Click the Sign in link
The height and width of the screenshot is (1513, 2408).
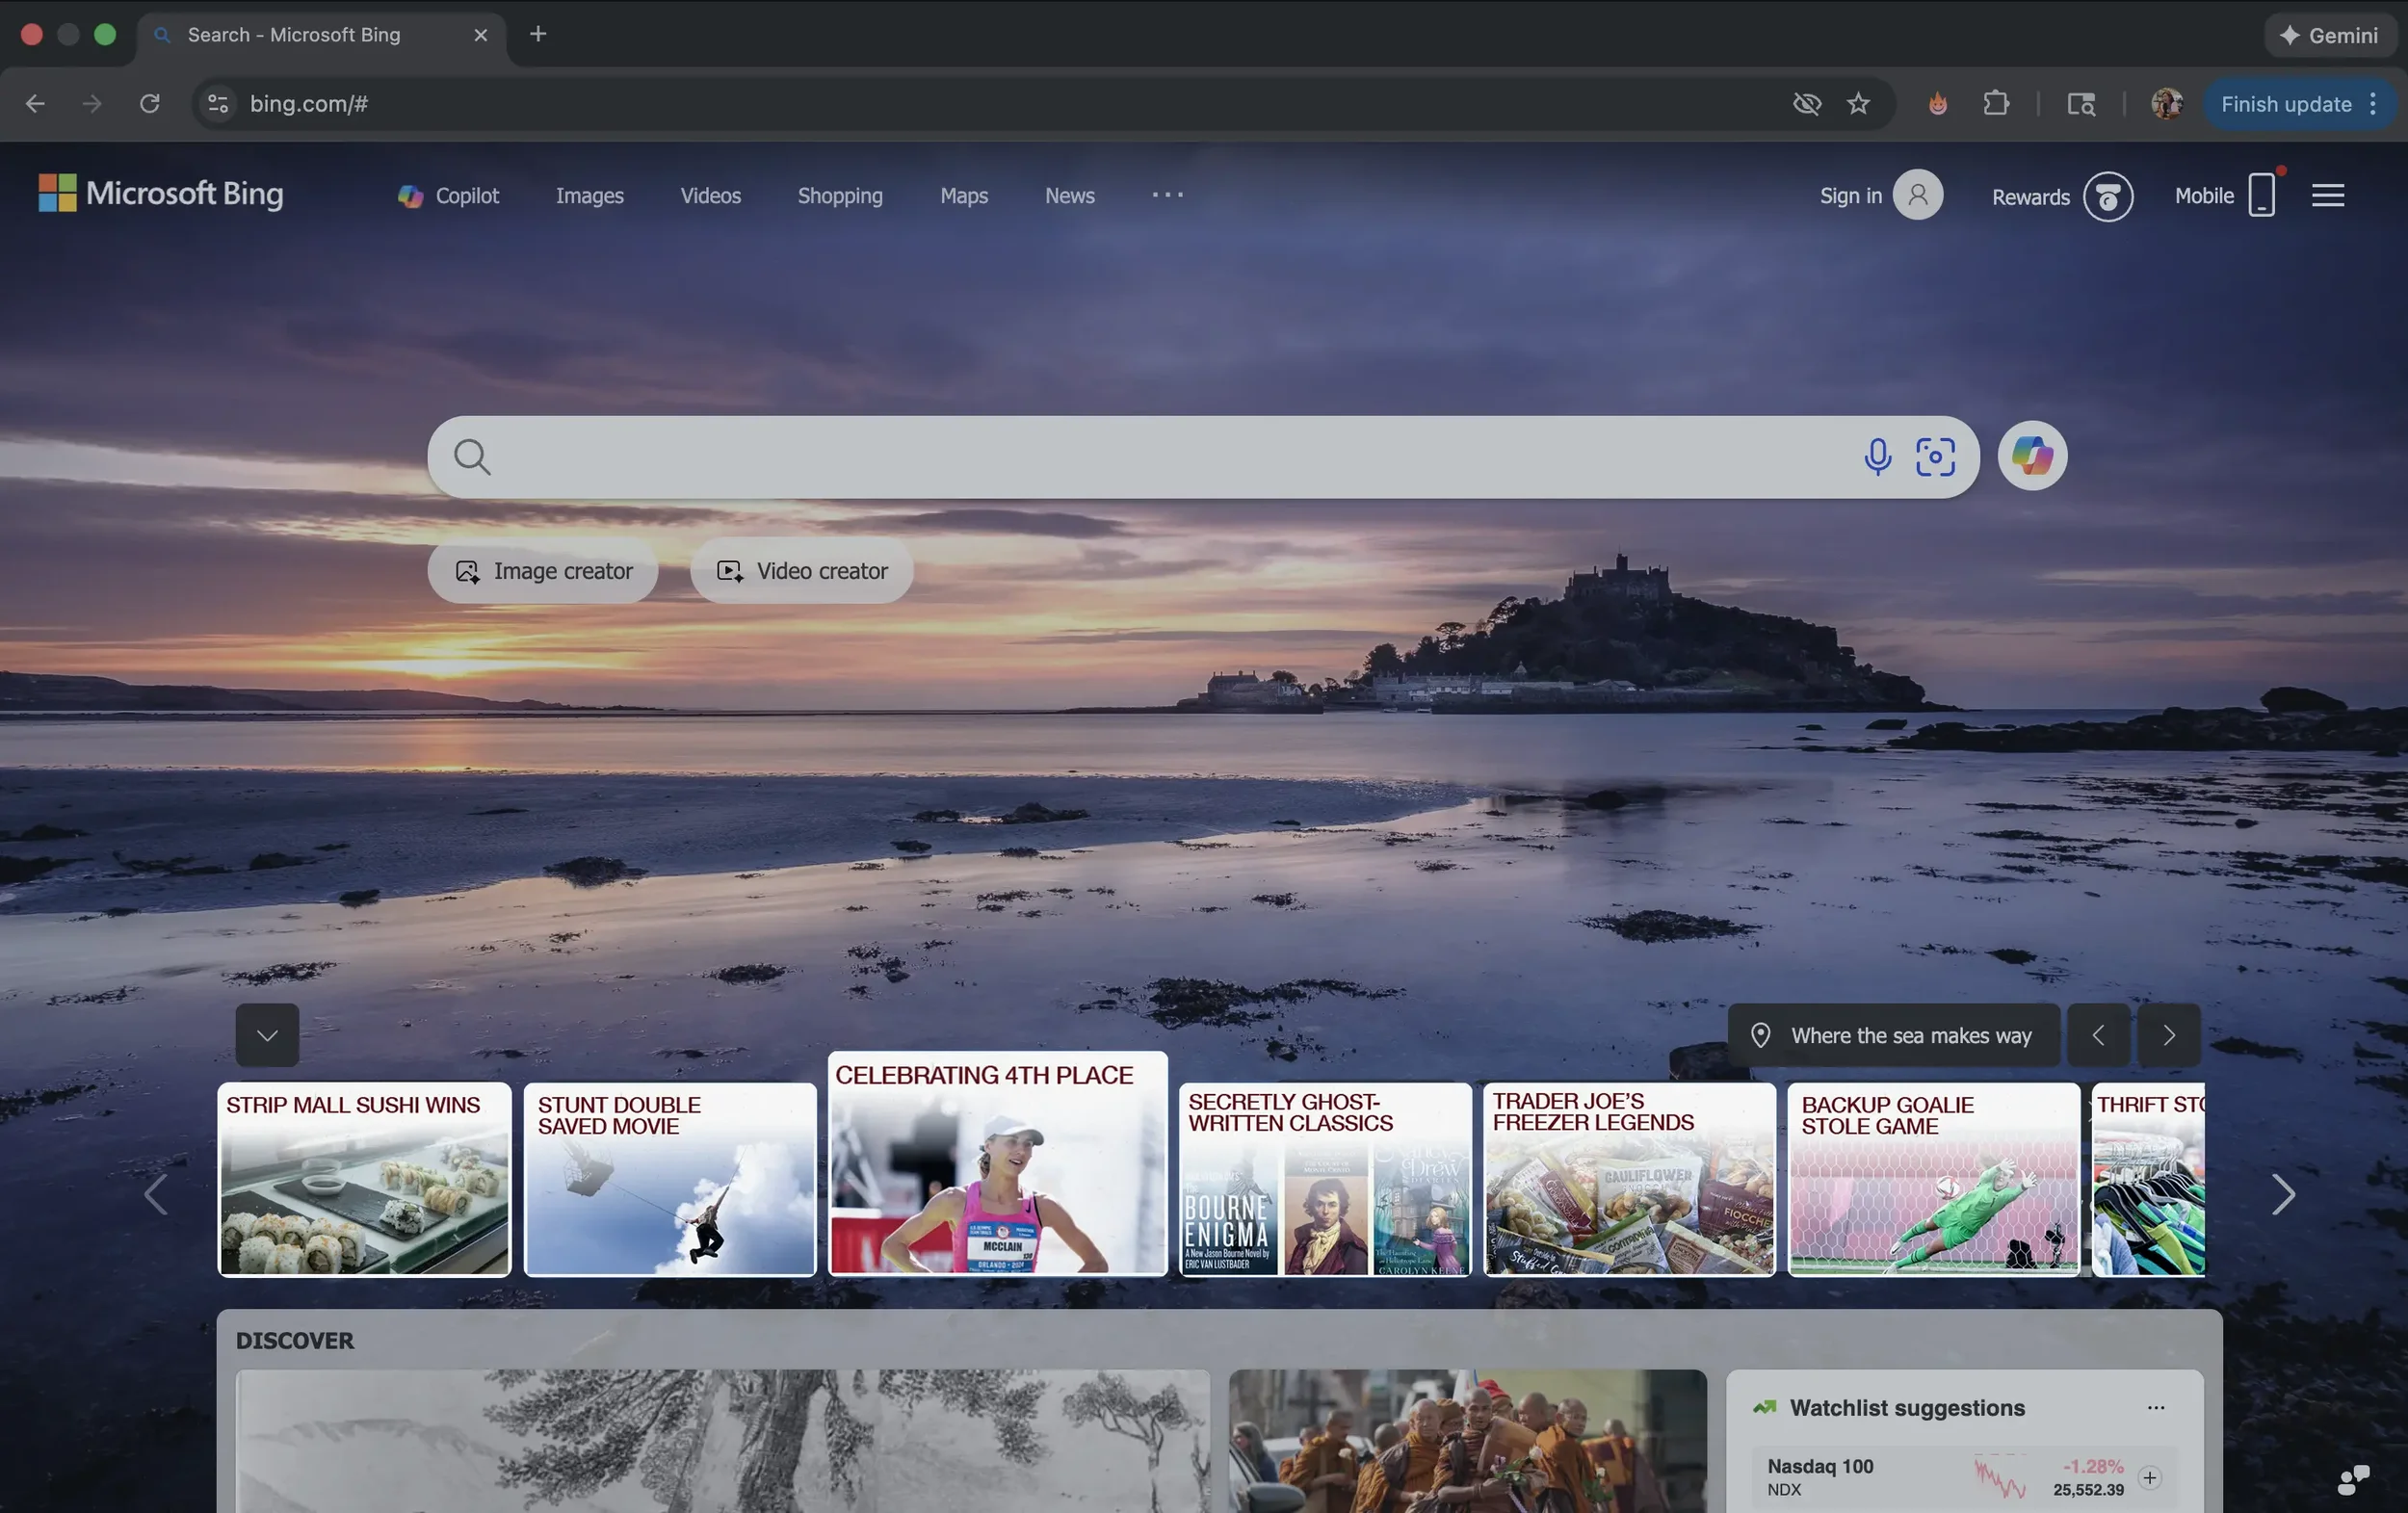[1850, 196]
